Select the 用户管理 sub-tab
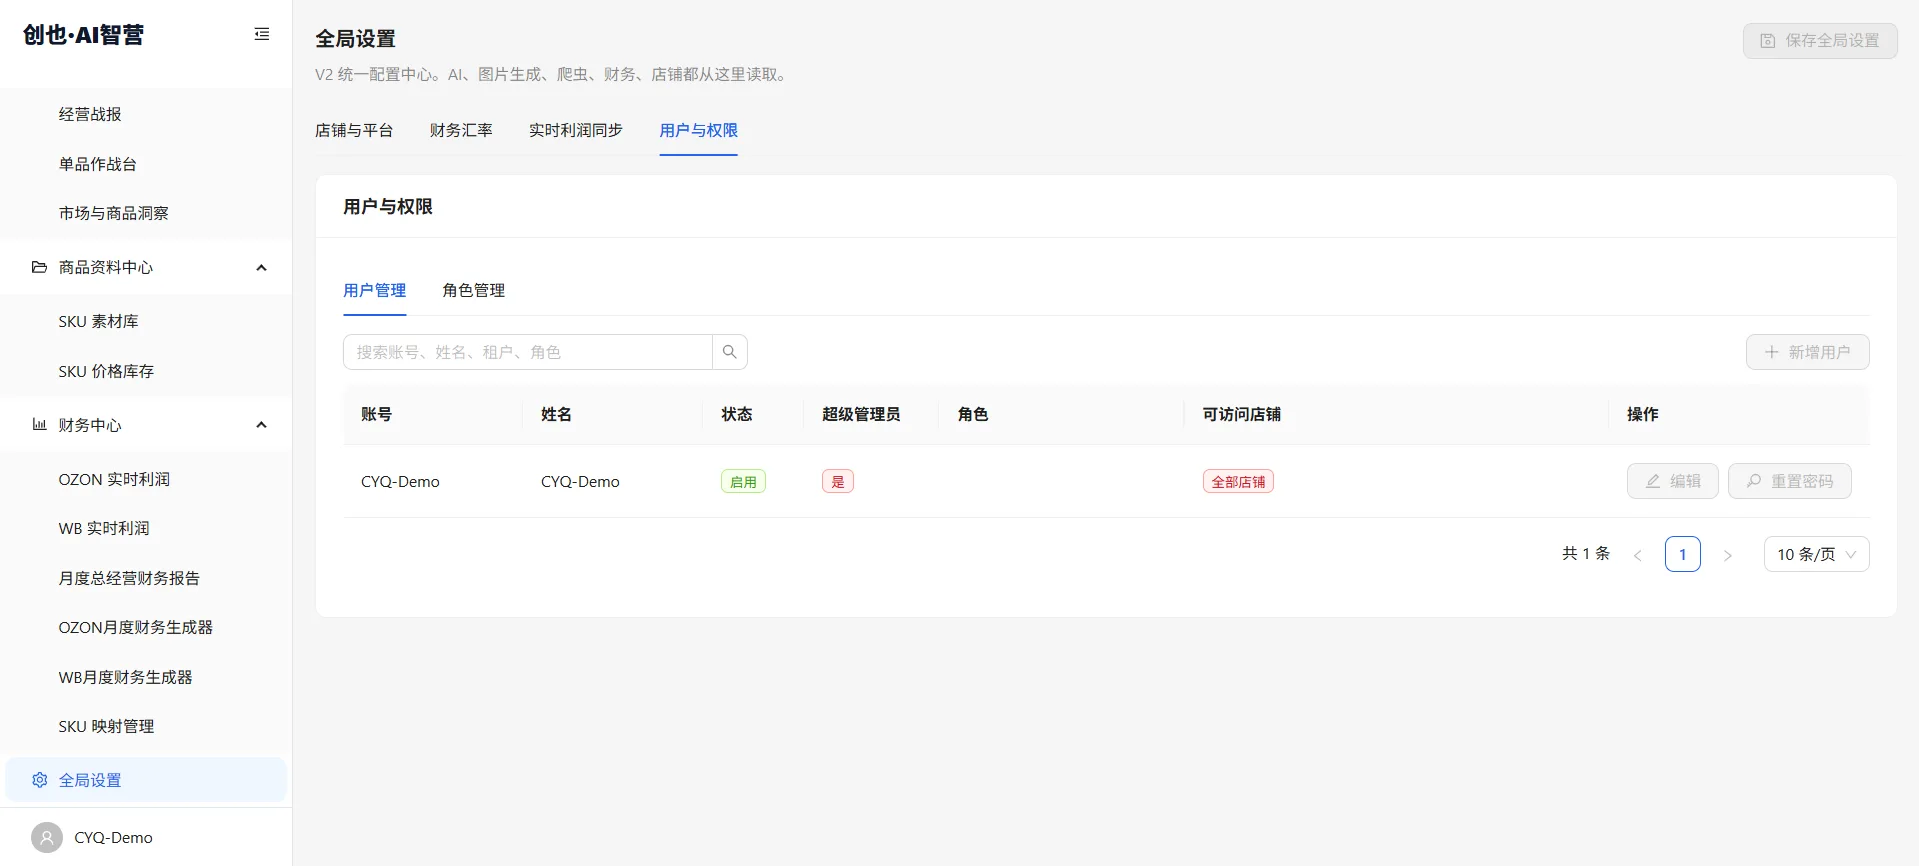 375,290
